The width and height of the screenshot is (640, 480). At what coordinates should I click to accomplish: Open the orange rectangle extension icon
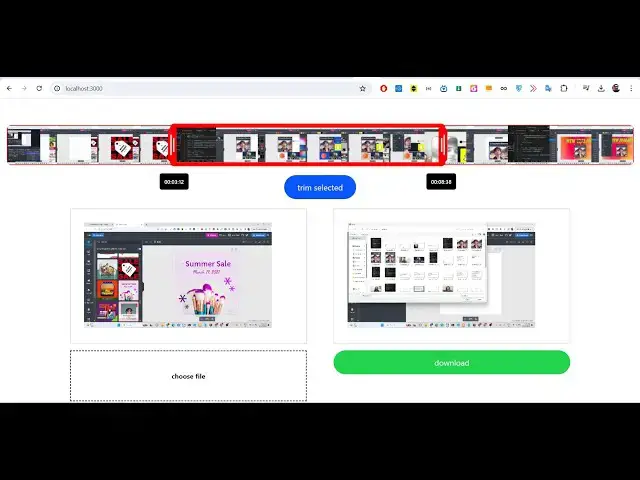[x=489, y=88]
